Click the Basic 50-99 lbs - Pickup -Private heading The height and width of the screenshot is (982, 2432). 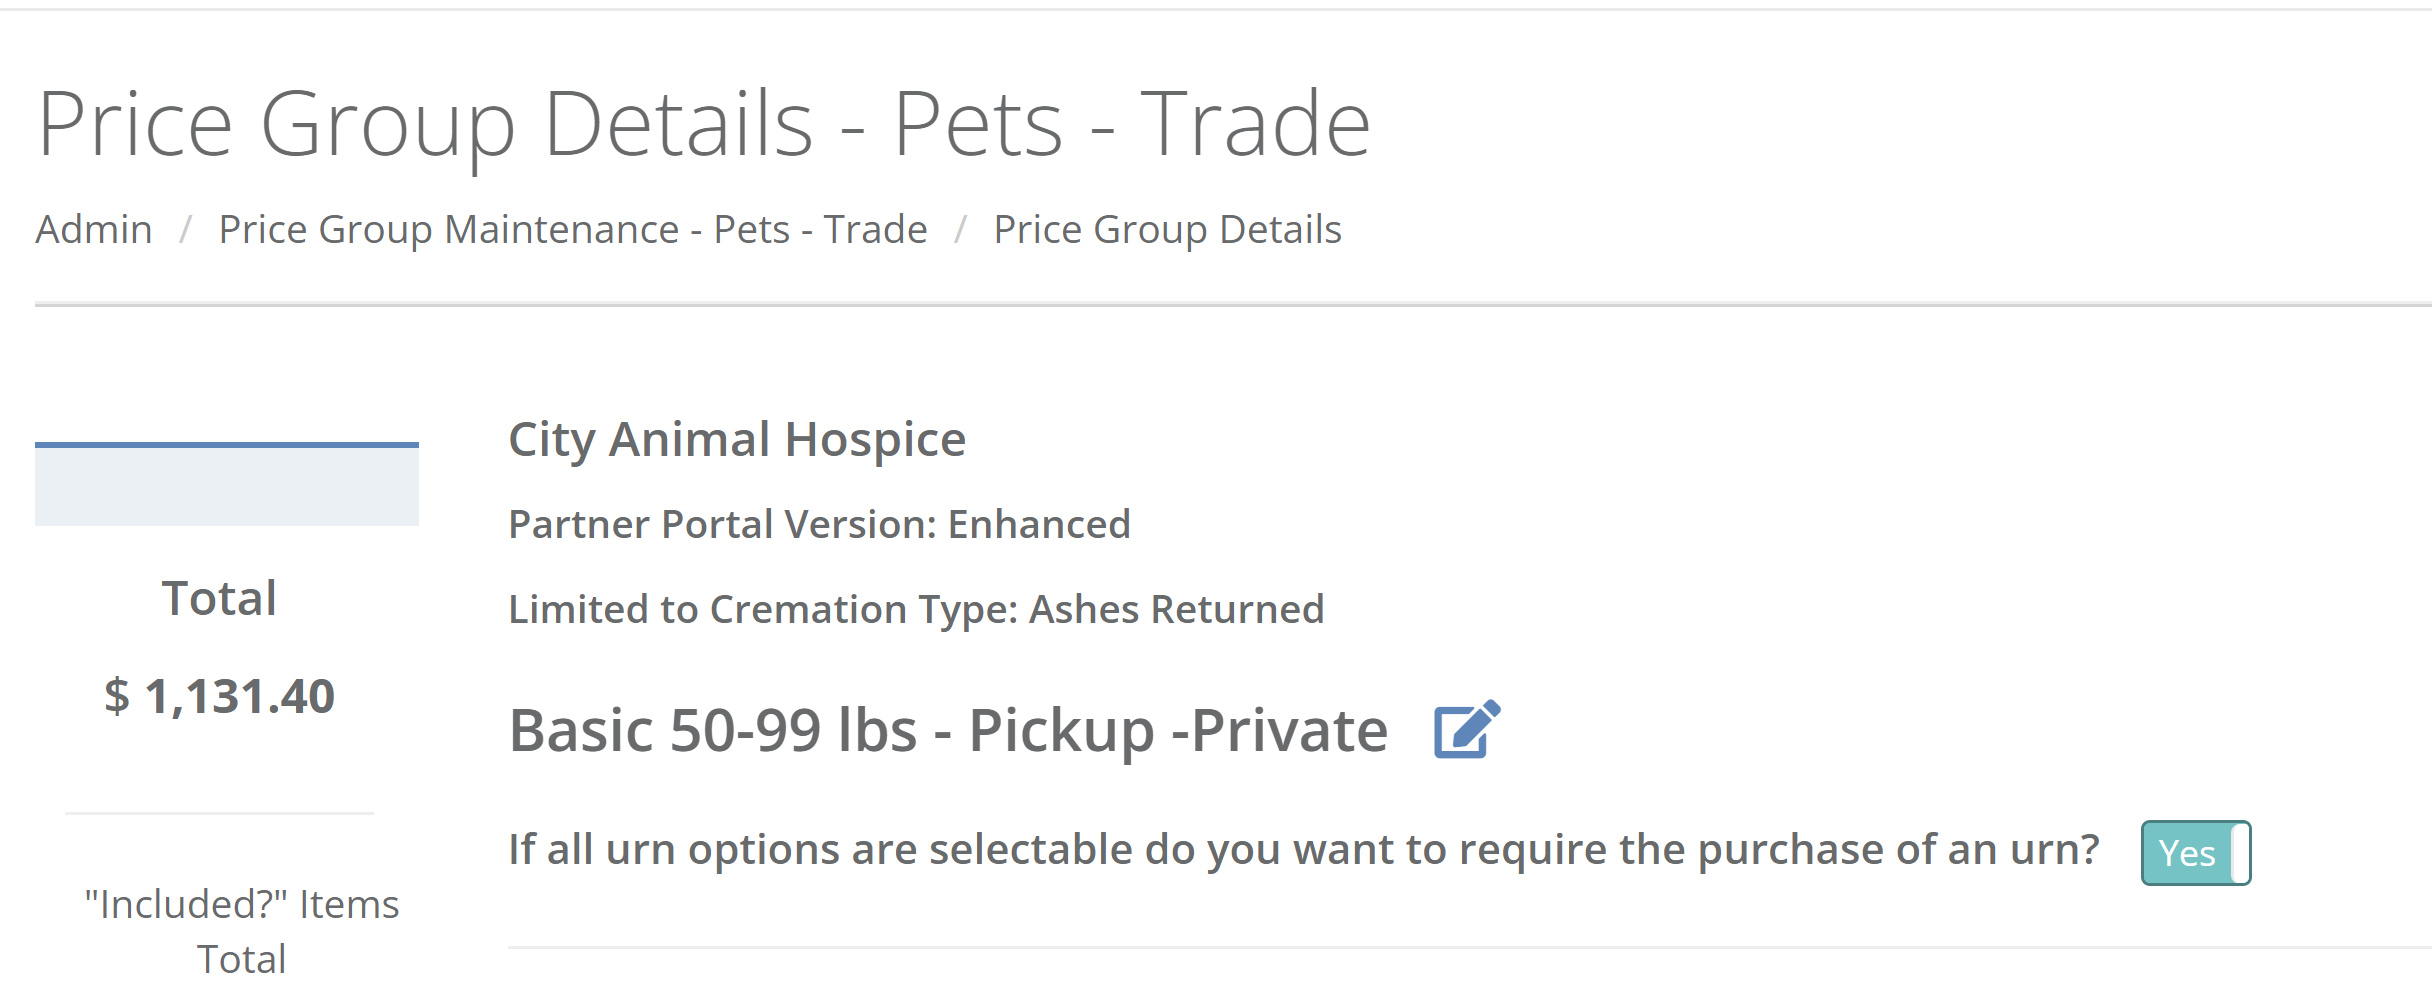point(948,731)
